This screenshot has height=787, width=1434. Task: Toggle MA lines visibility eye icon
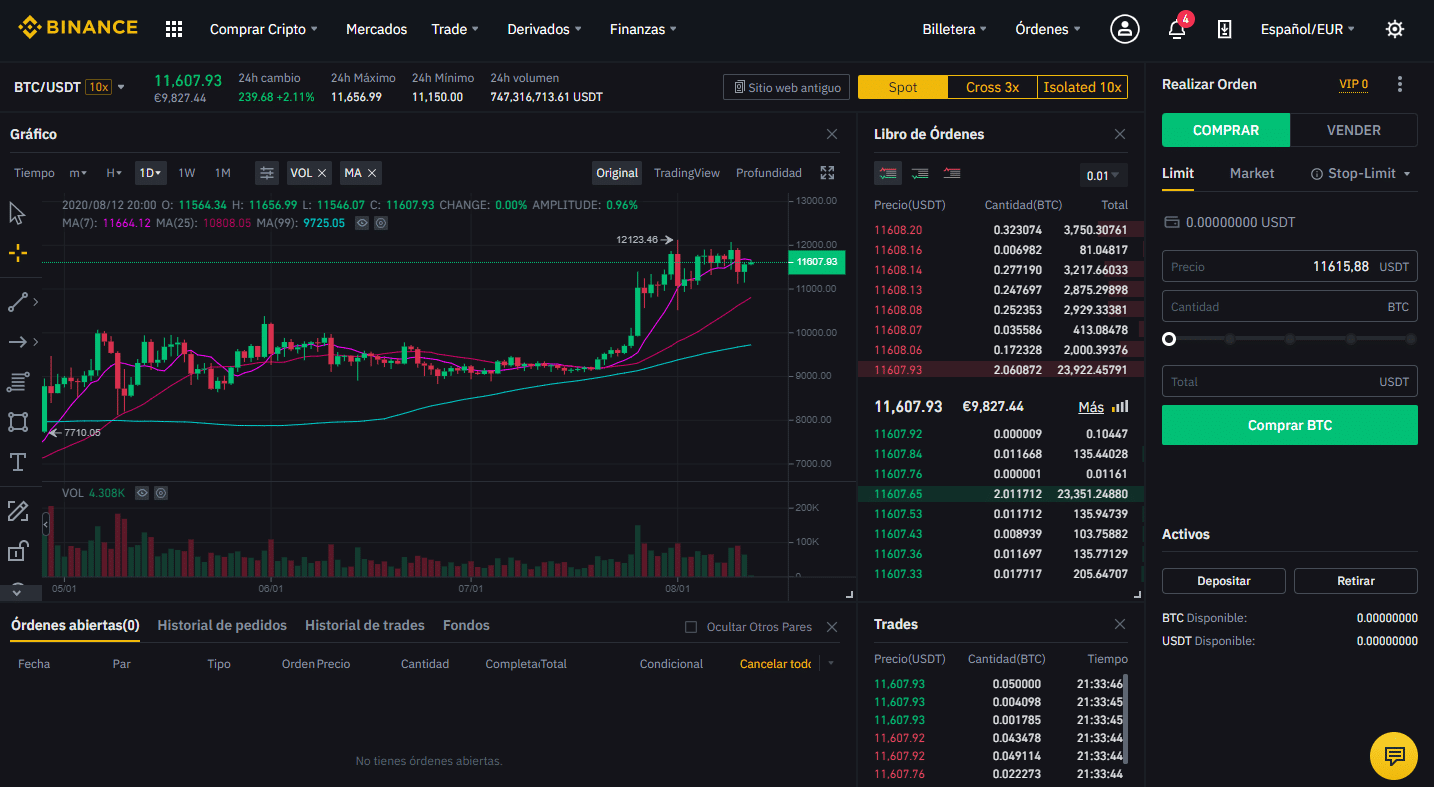coord(363,223)
